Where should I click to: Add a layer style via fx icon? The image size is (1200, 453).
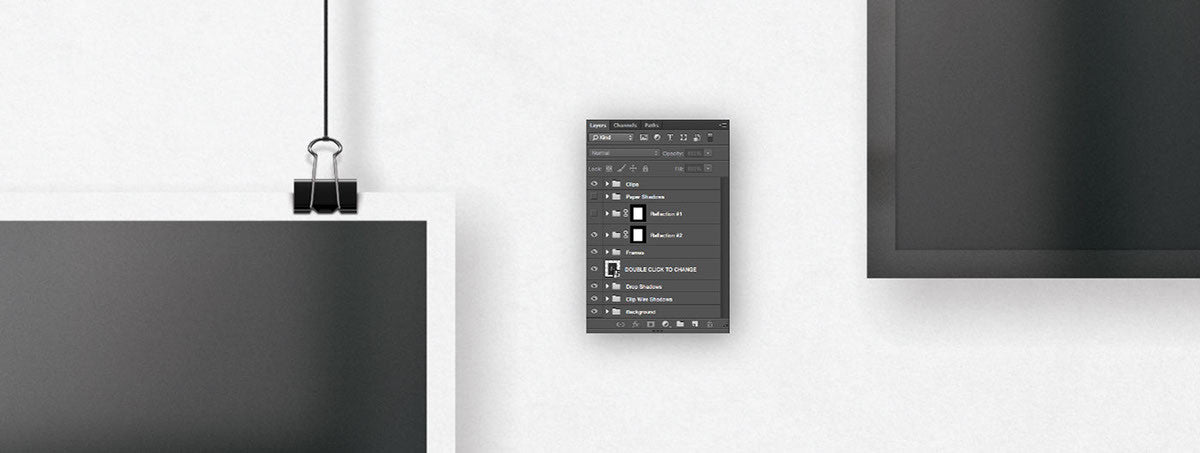pos(635,324)
